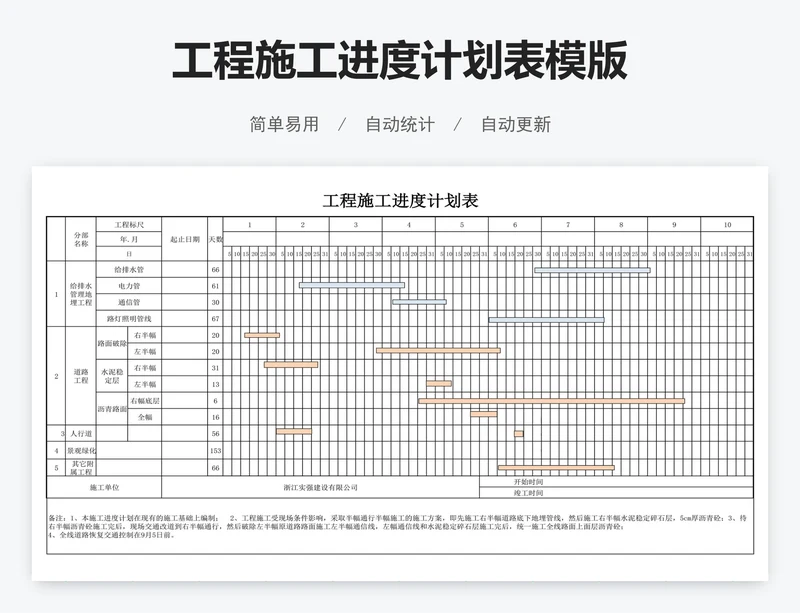Image resolution: width=800 pixels, height=613 pixels.
Task: Select the 其它附属工程 row label
Action: [81, 468]
